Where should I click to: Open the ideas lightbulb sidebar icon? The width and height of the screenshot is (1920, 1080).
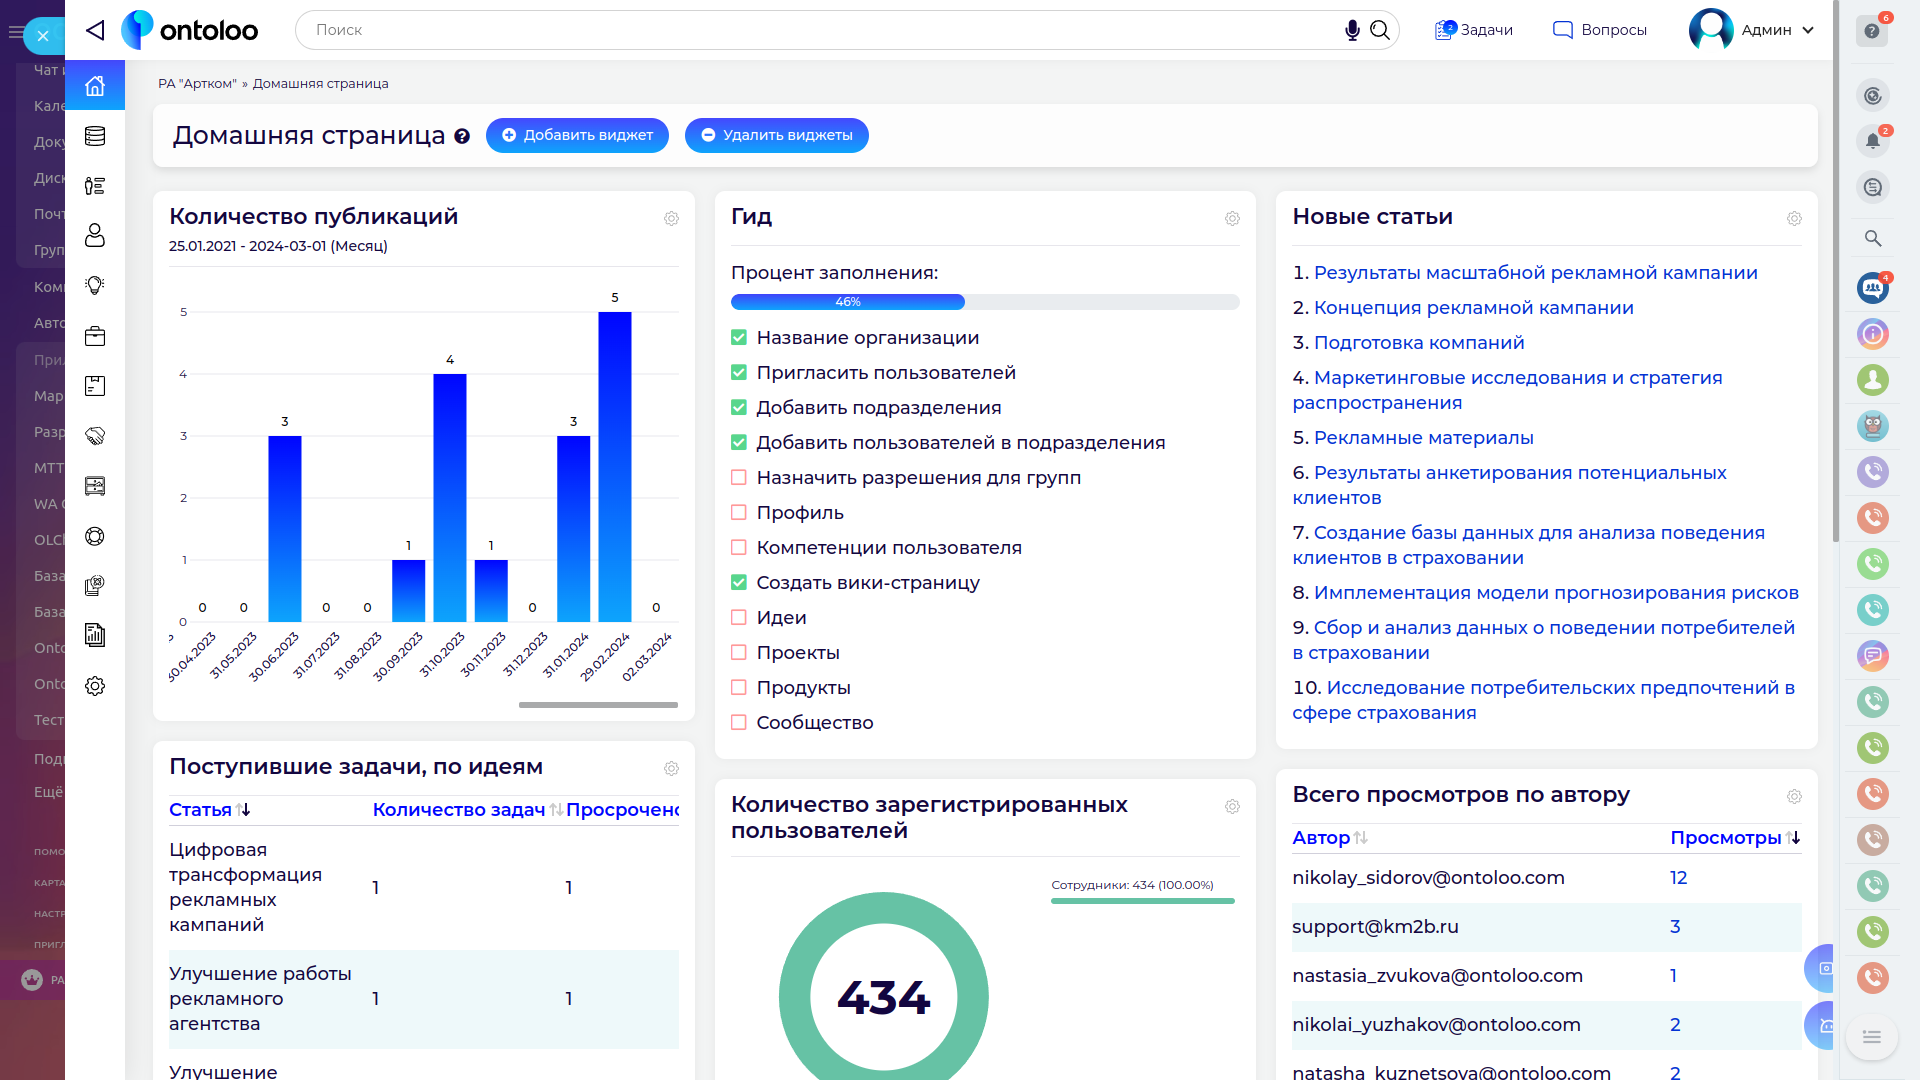pos(95,286)
